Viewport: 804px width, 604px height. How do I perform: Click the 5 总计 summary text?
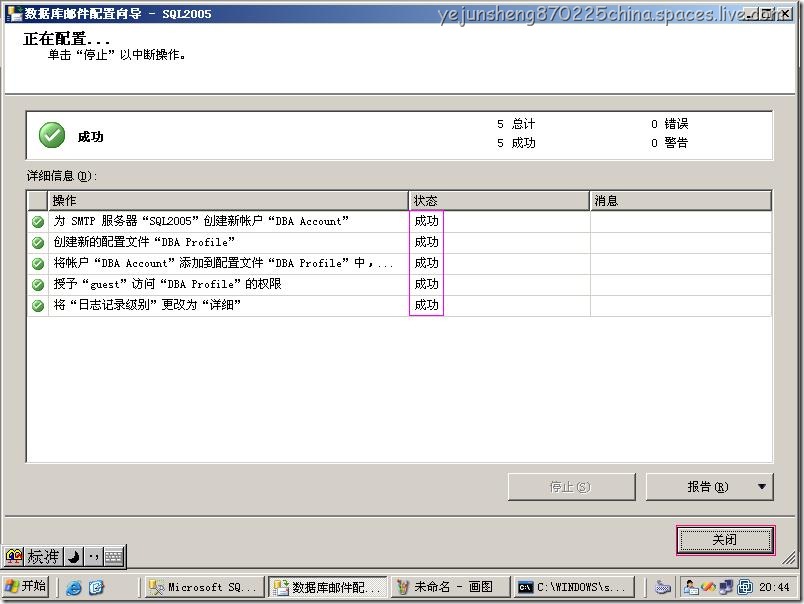pyautogui.click(x=516, y=124)
